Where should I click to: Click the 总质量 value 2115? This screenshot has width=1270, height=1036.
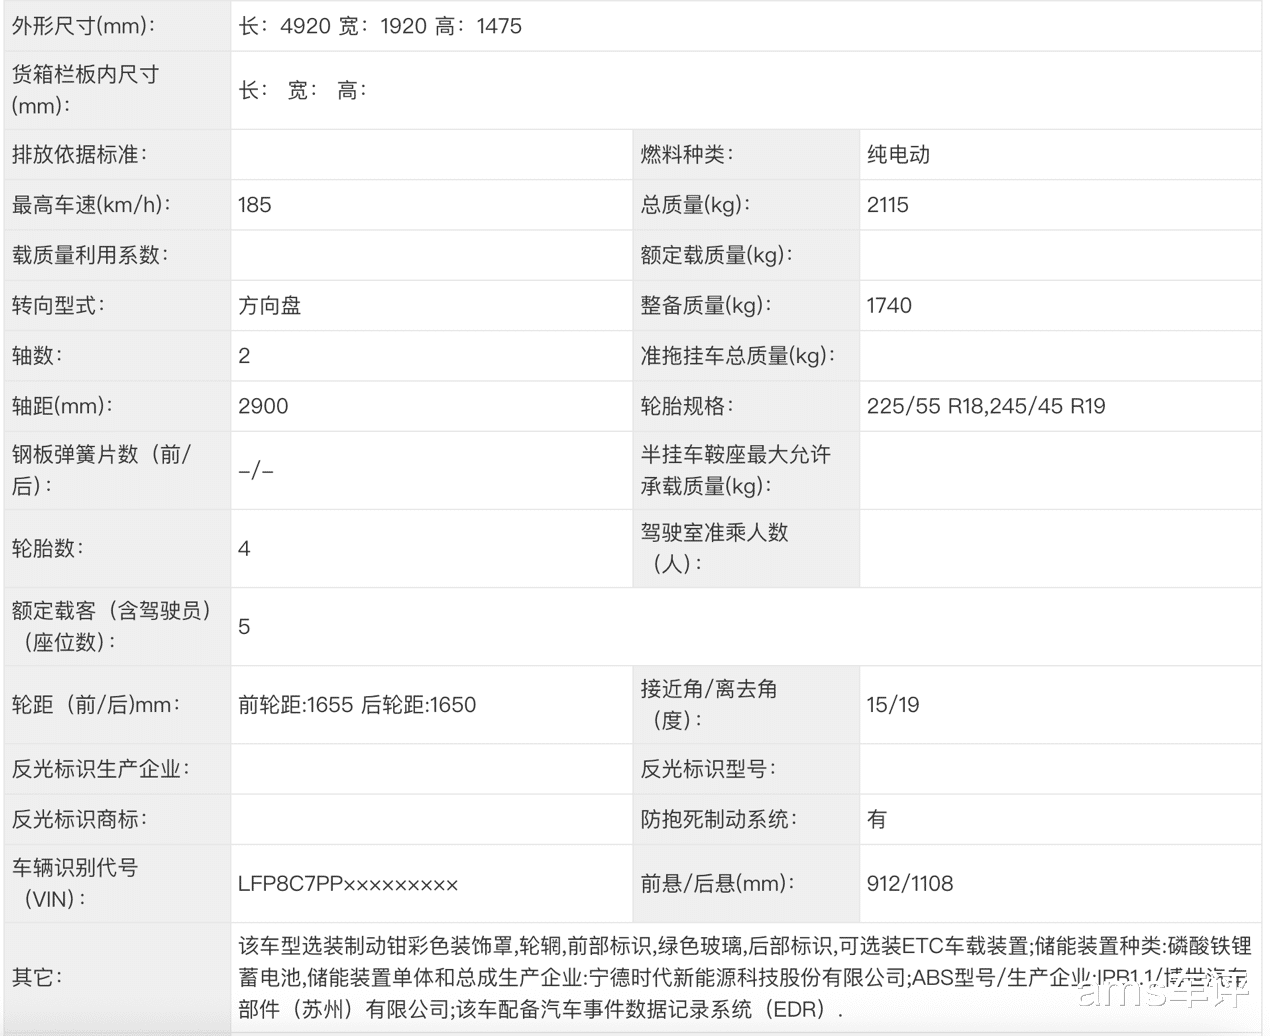click(888, 205)
